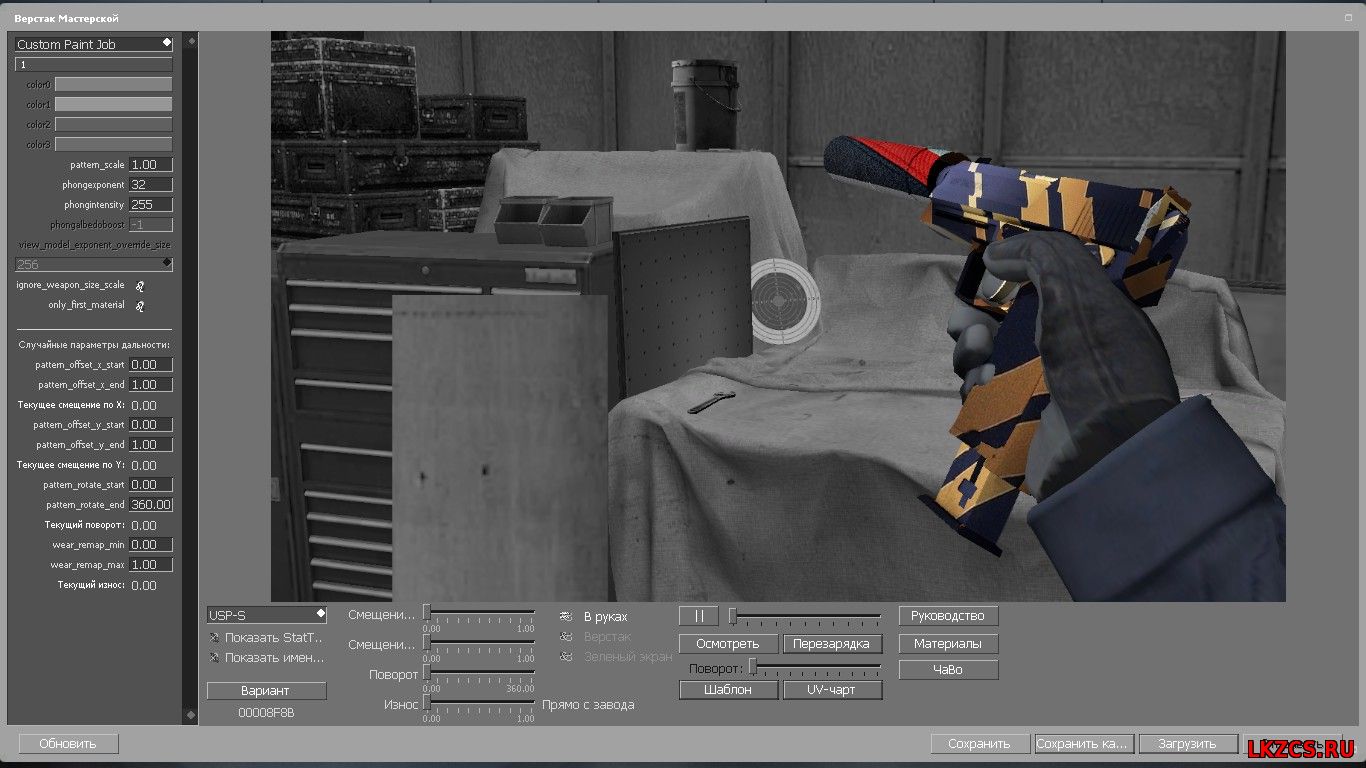This screenshot has width=1366, height=768.
Task: Click the side panel scrollbar down arrow
Action: point(191,715)
